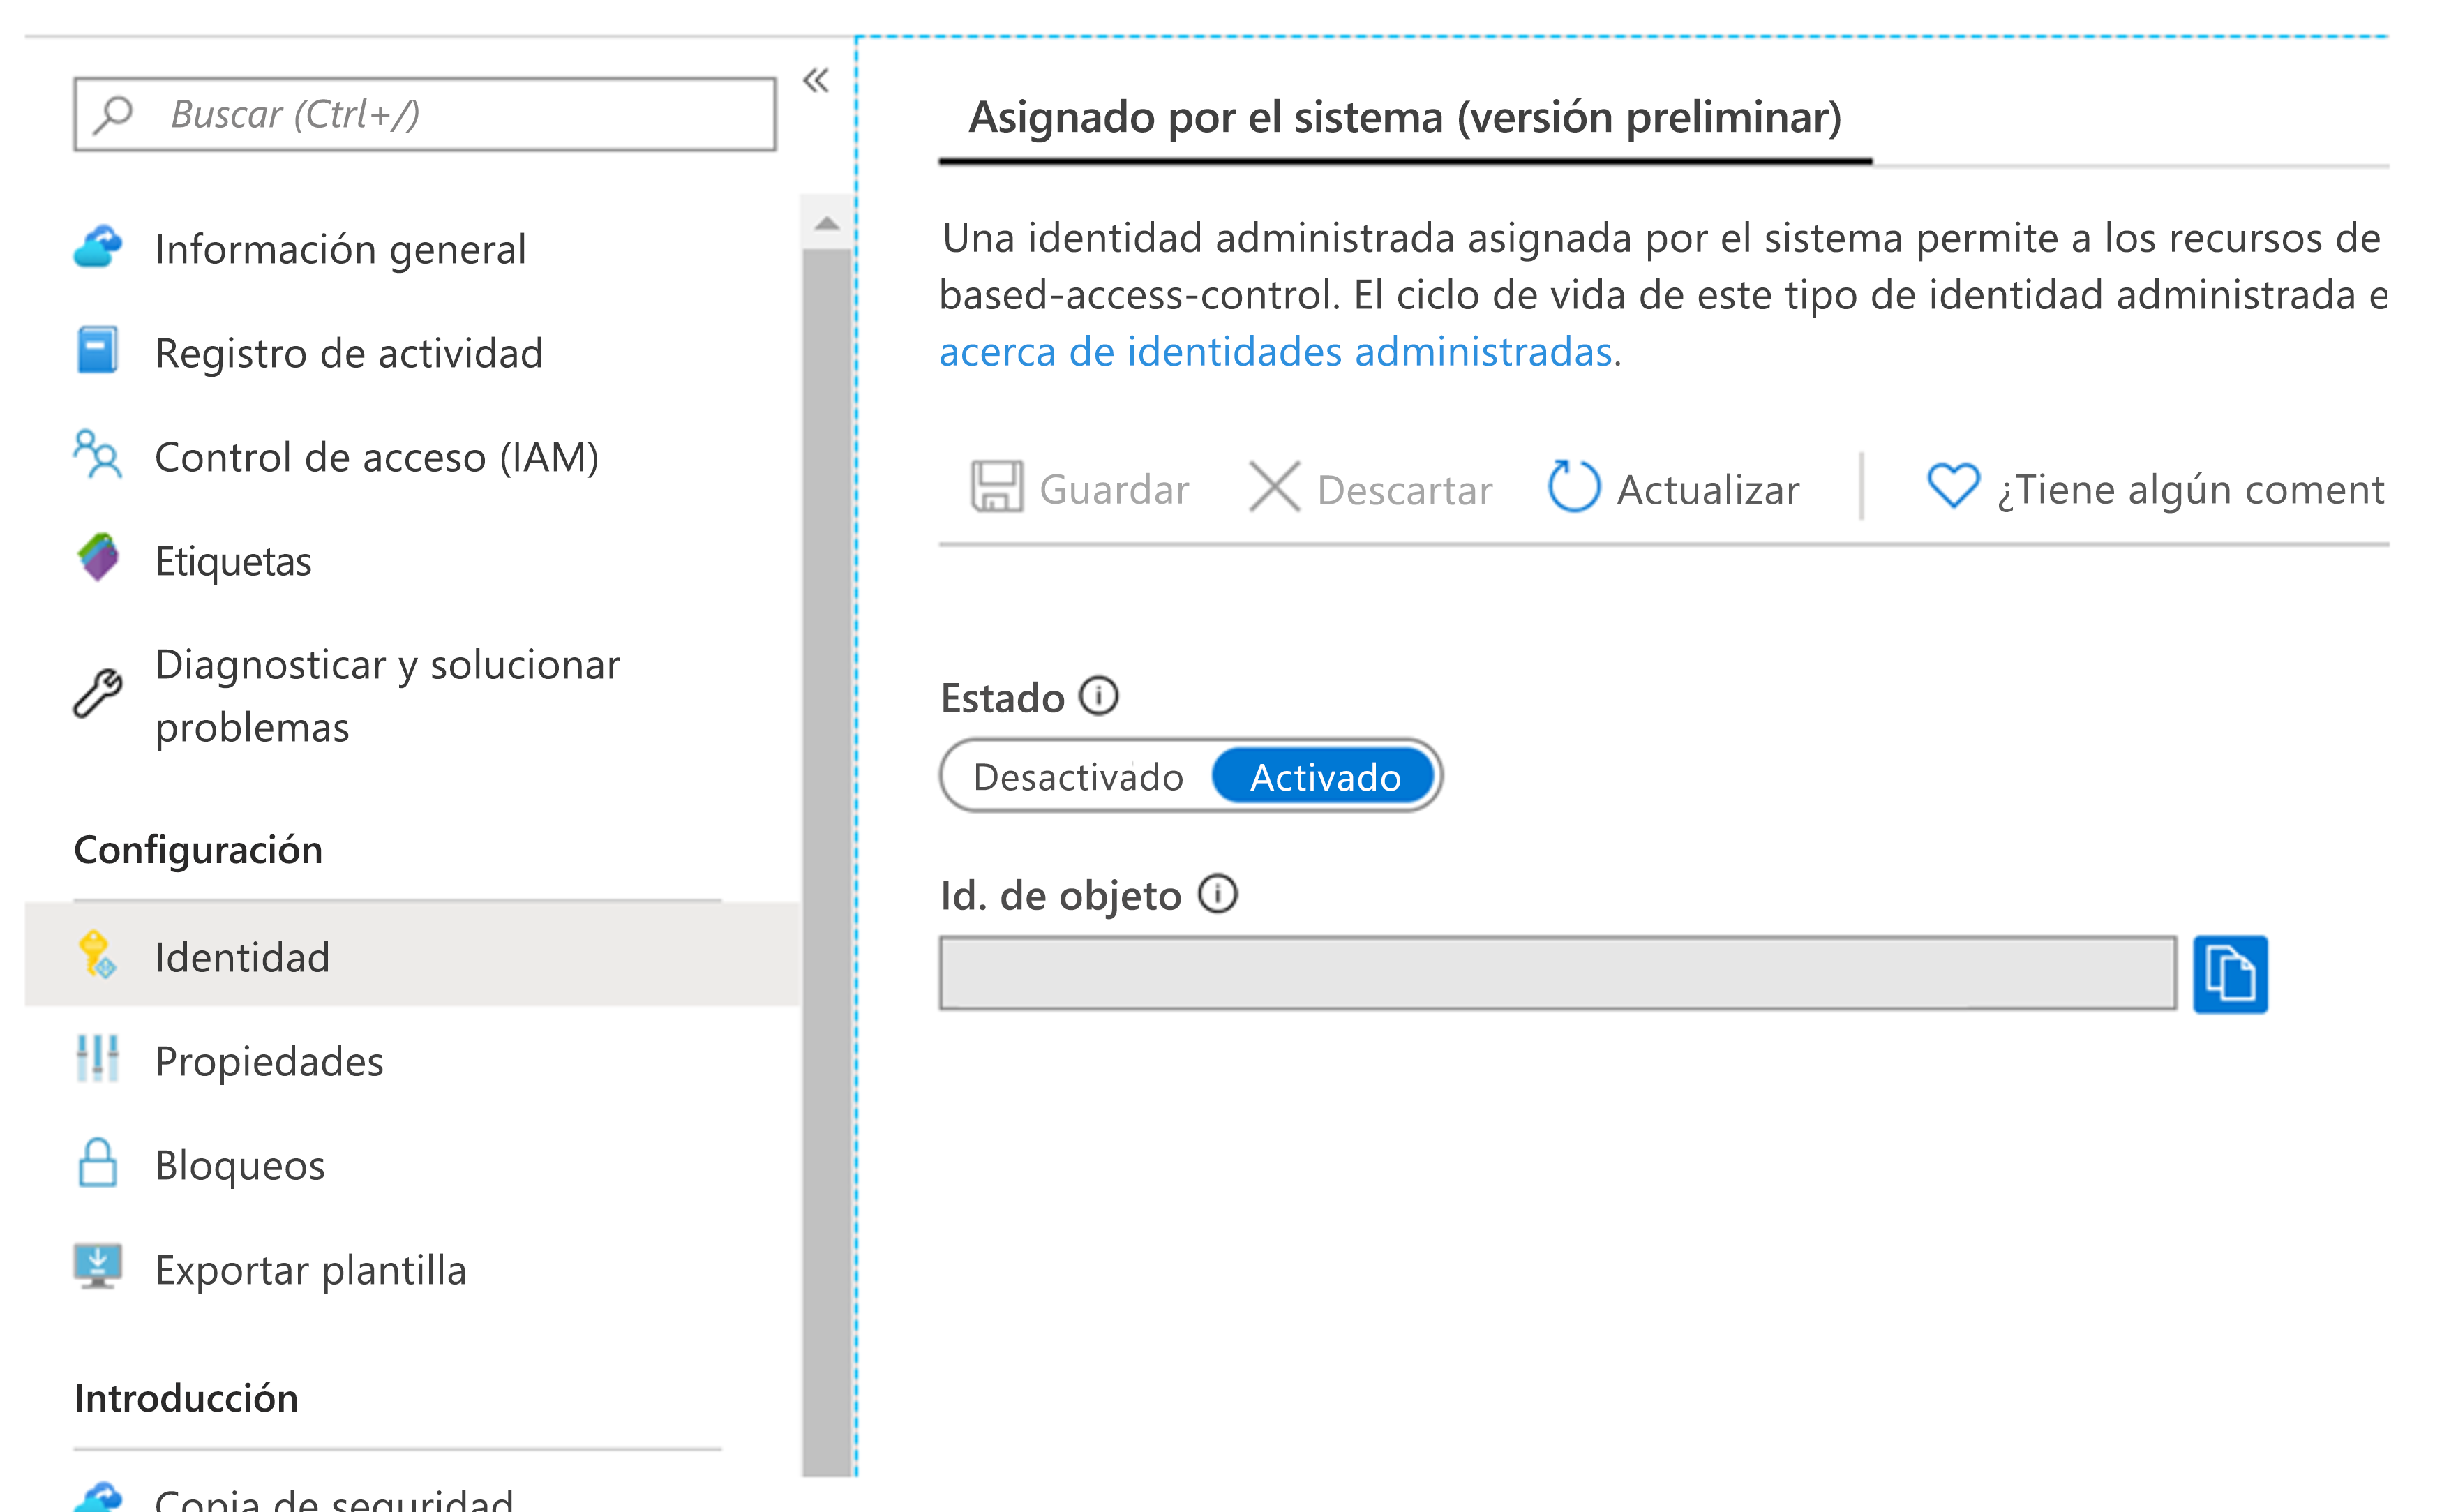
Task: Click the Etiquetas tag icon
Action: [x=98, y=558]
